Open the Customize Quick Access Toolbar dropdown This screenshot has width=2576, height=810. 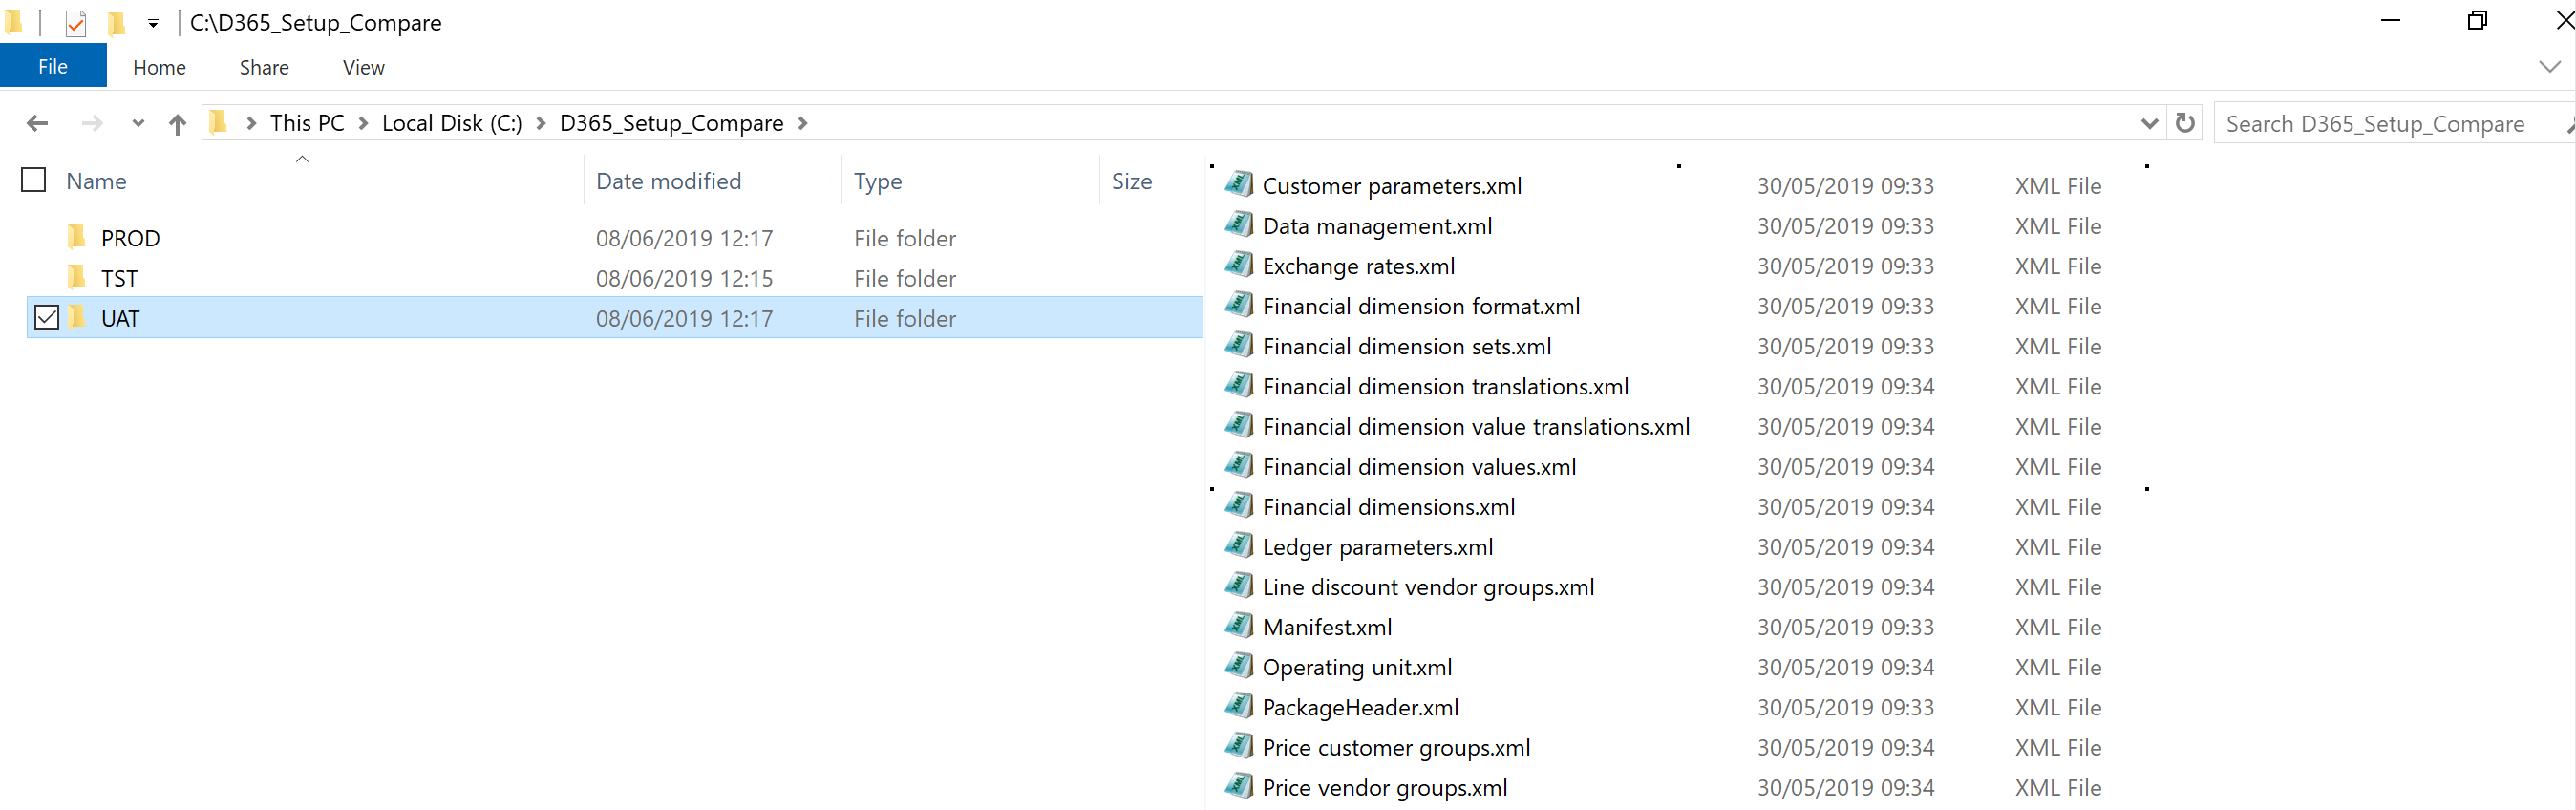[x=153, y=23]
